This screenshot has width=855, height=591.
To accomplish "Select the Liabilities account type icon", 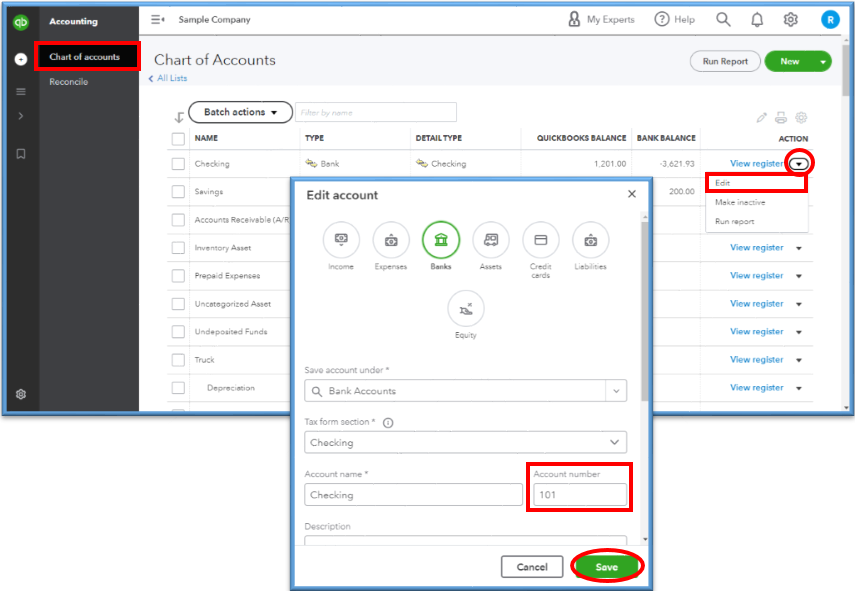I will (591, 240).
